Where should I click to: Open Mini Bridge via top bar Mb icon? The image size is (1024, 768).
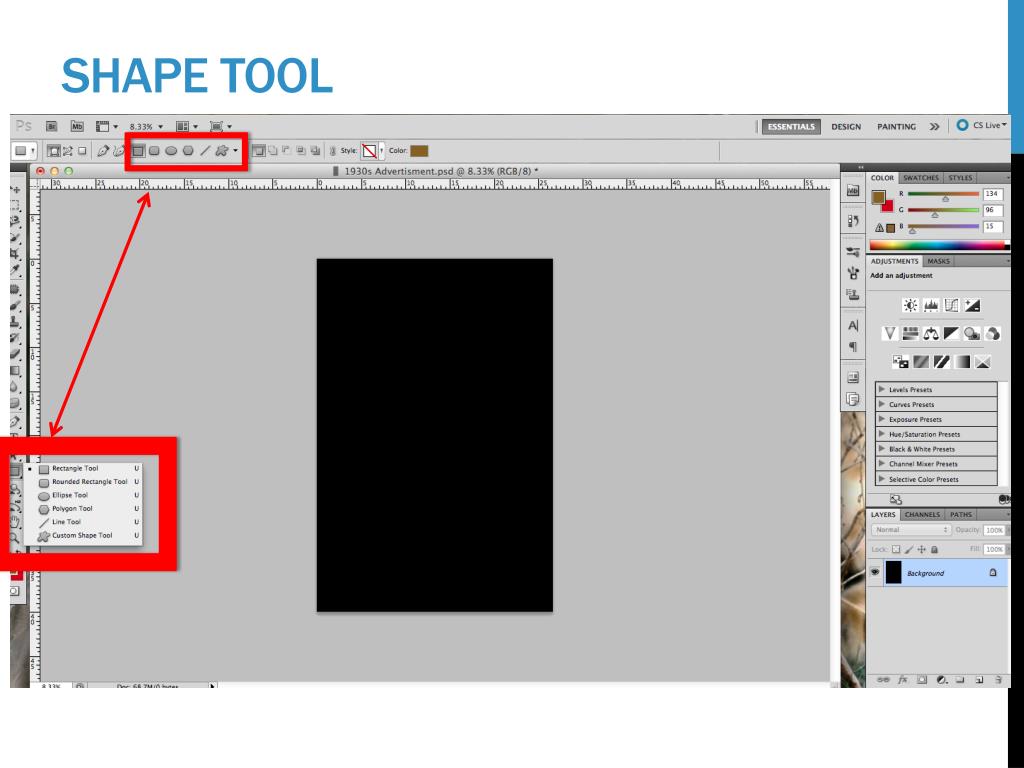(77, 126)
